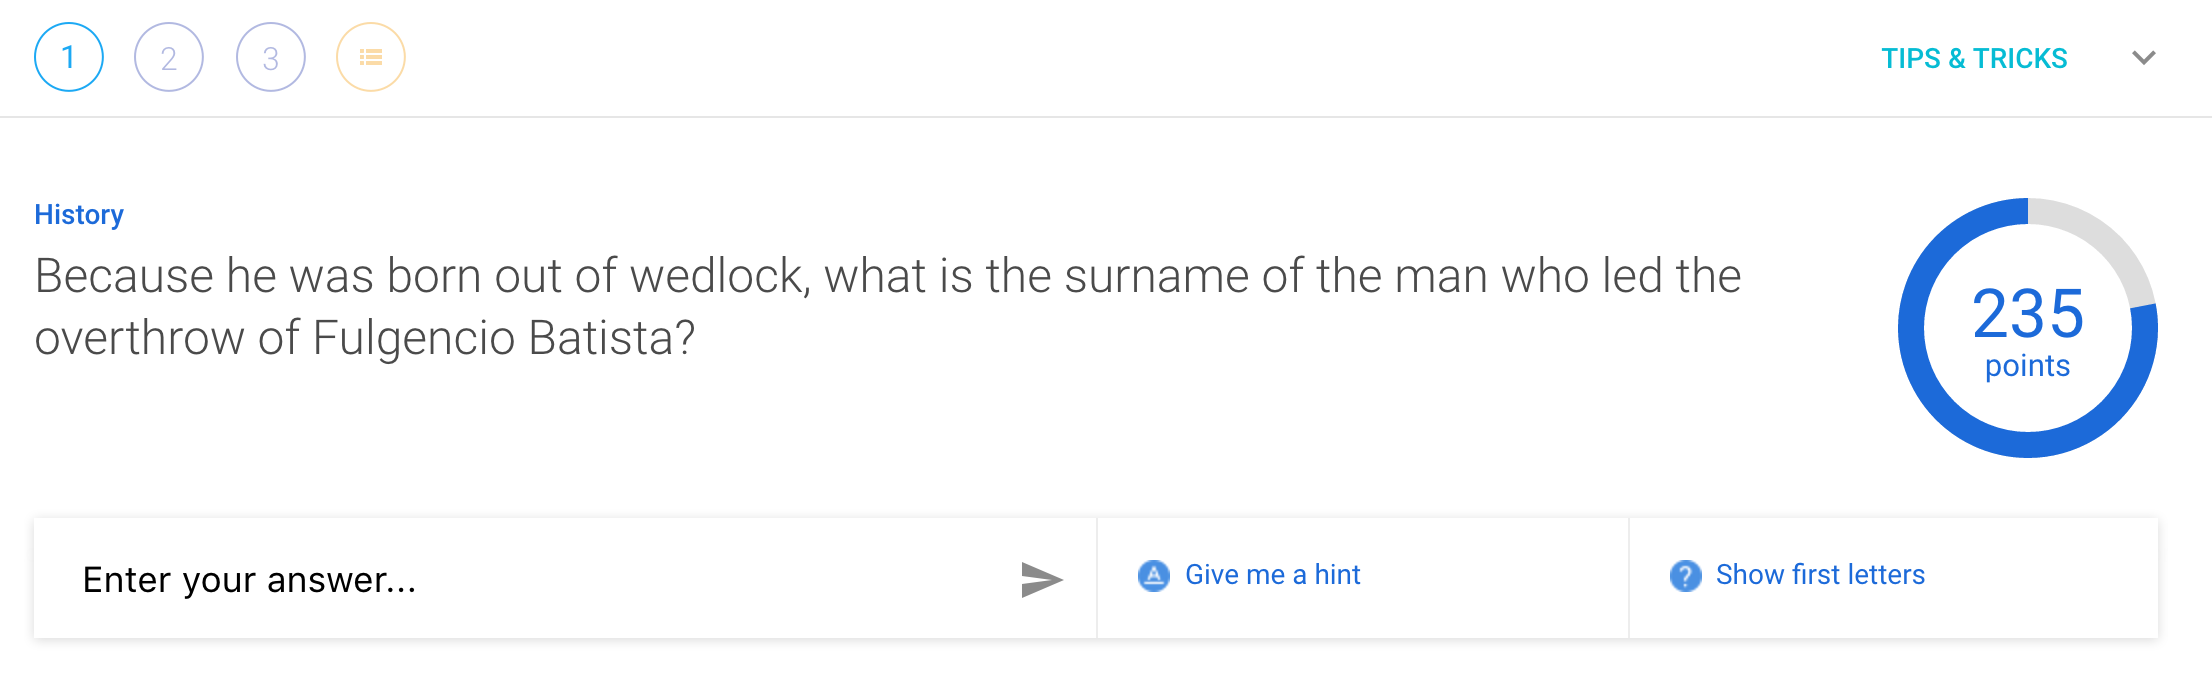Select the currently highlighted question circle
Viewport: 2212px width, 682px height.
pos(68,57)
